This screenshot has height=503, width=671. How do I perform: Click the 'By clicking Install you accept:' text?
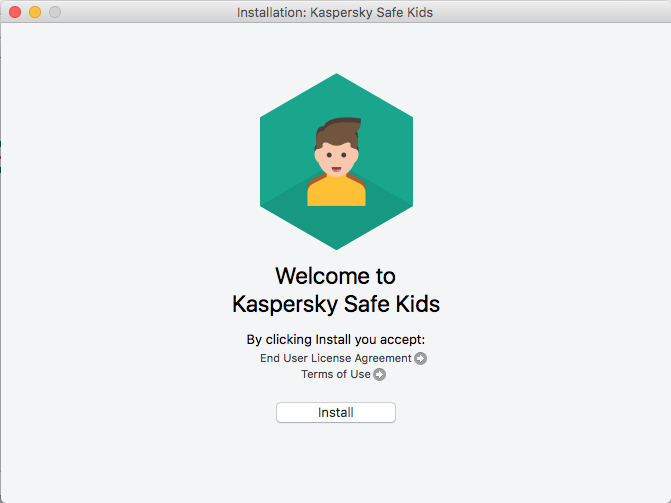(x=335, y=339)
